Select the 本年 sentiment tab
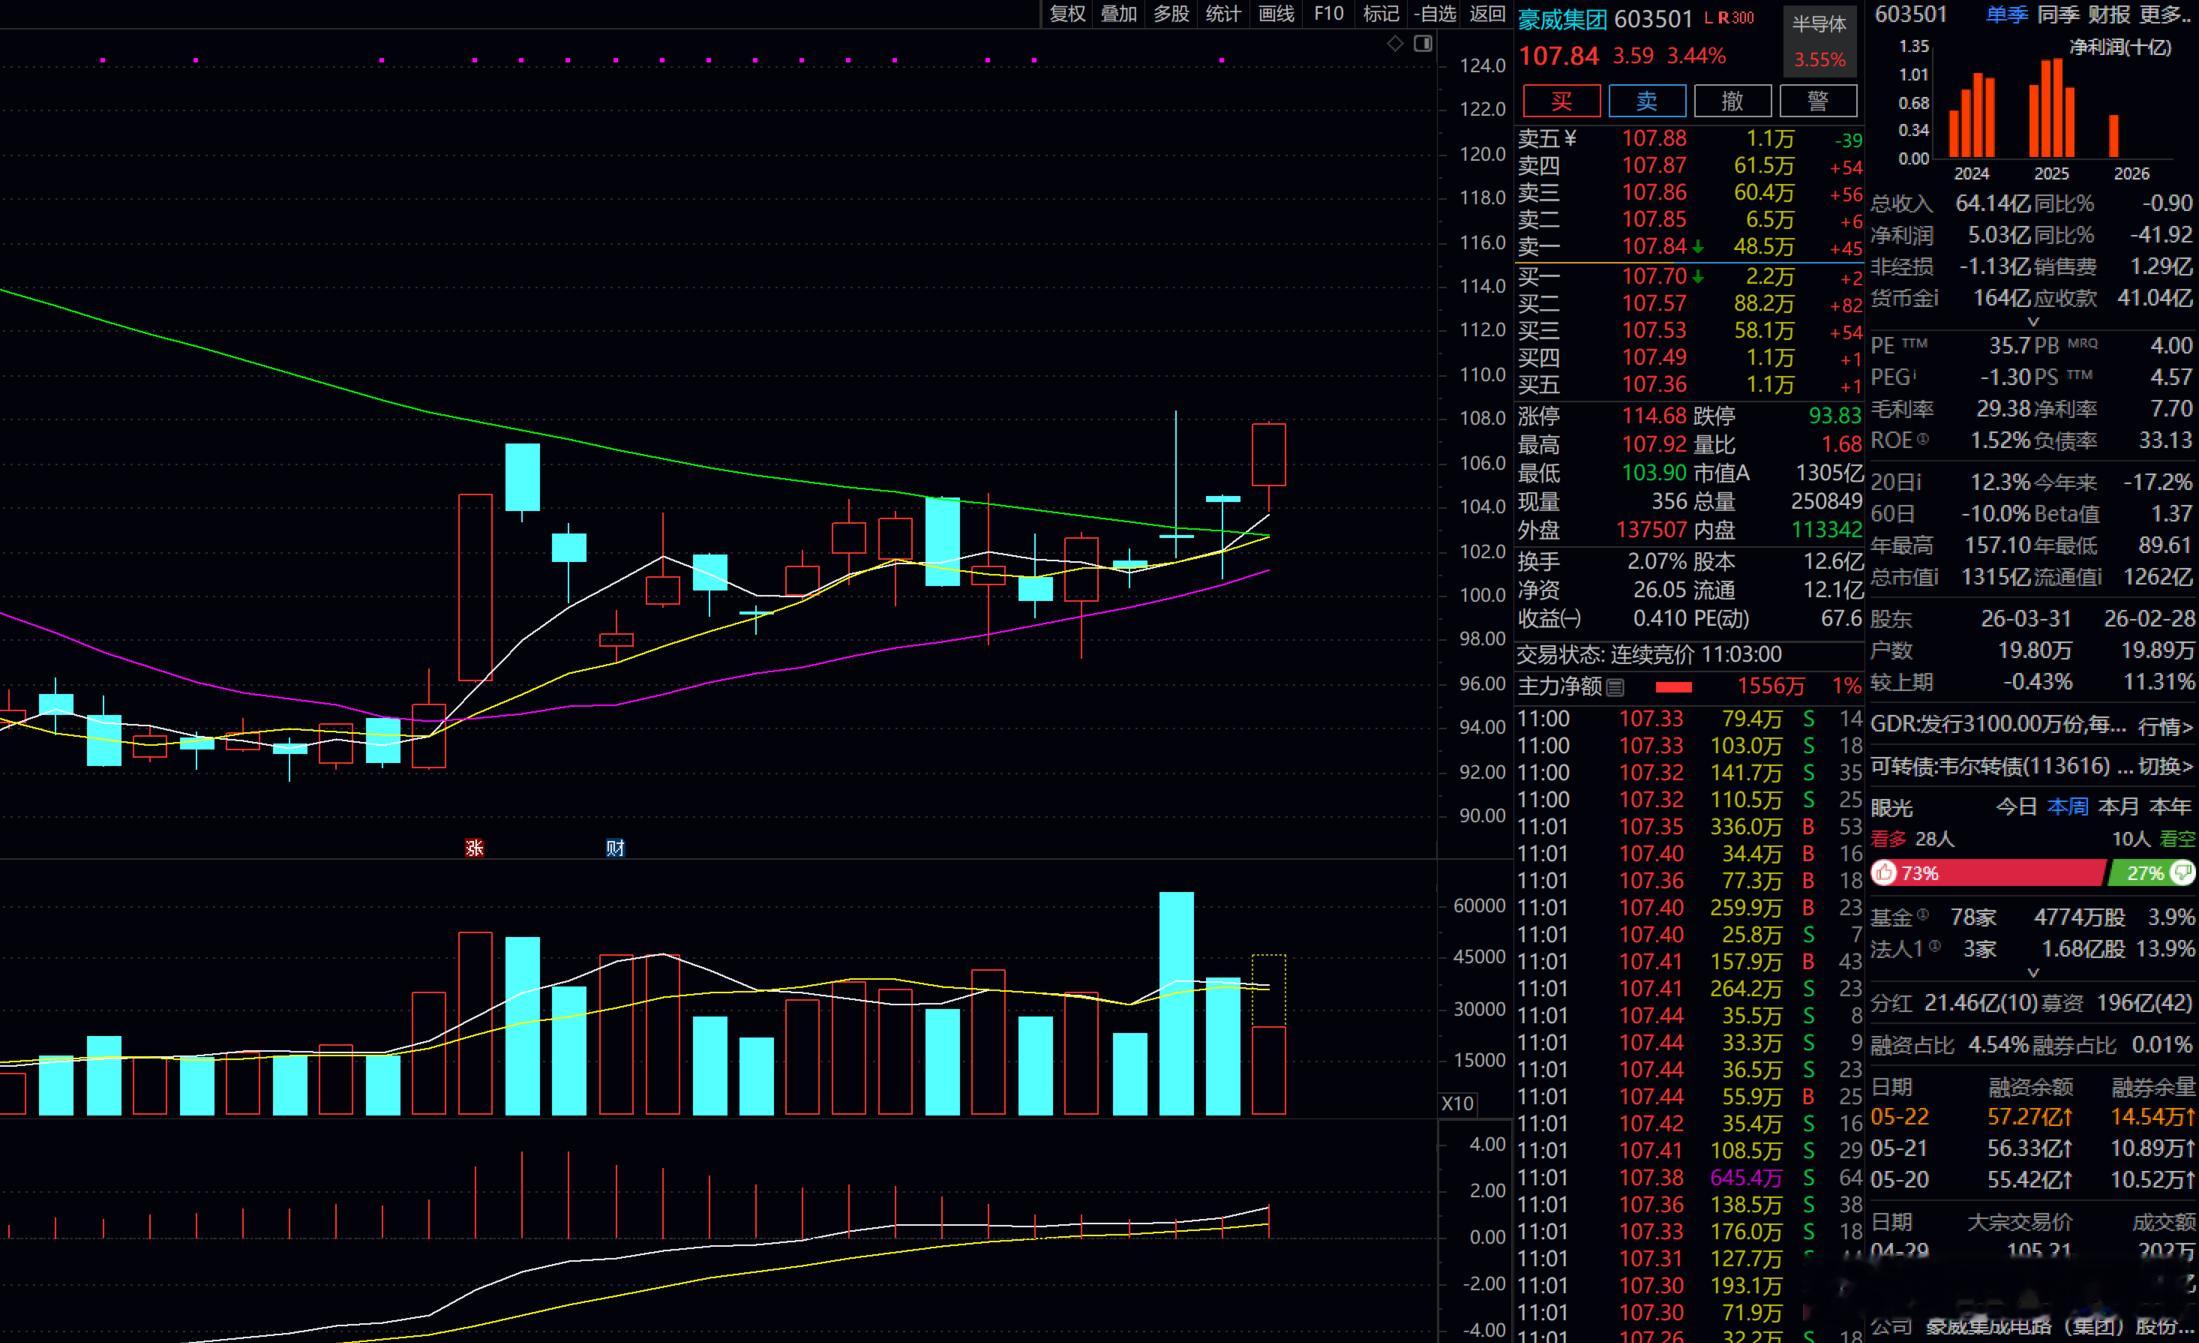This screenshot has height=1343, width=2199. tap(2169, 806)
